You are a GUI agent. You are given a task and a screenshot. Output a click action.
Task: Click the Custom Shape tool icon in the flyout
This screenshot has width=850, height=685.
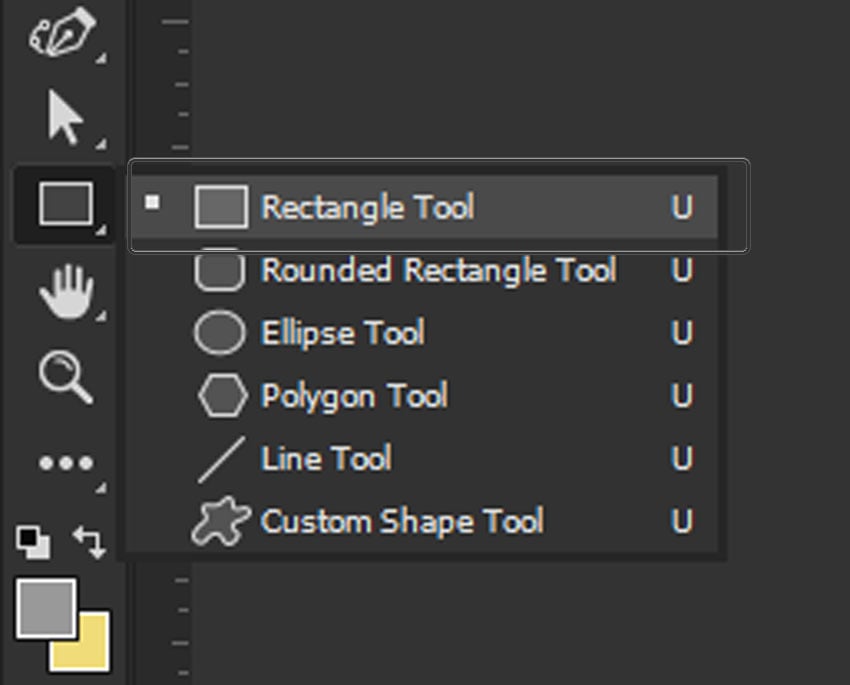220,521
